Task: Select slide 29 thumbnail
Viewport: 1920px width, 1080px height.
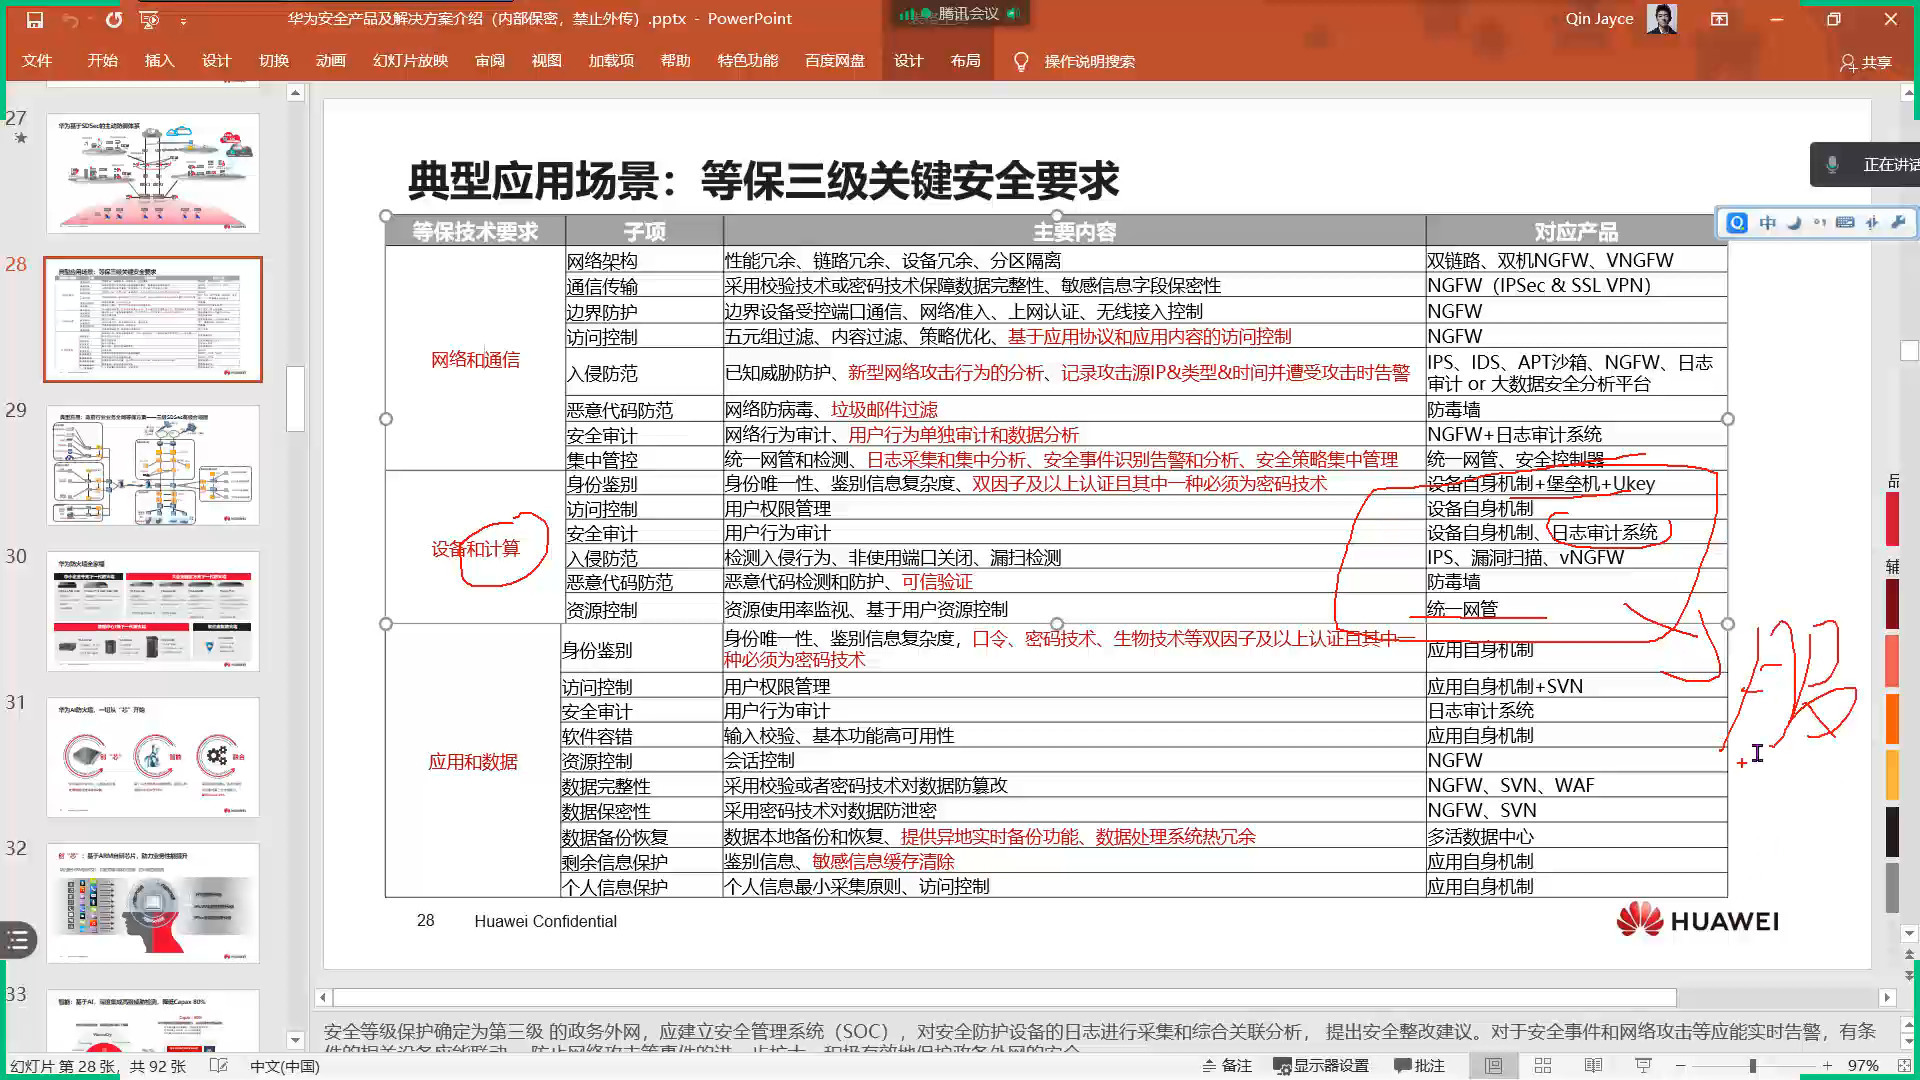Action: coord(153,465)
